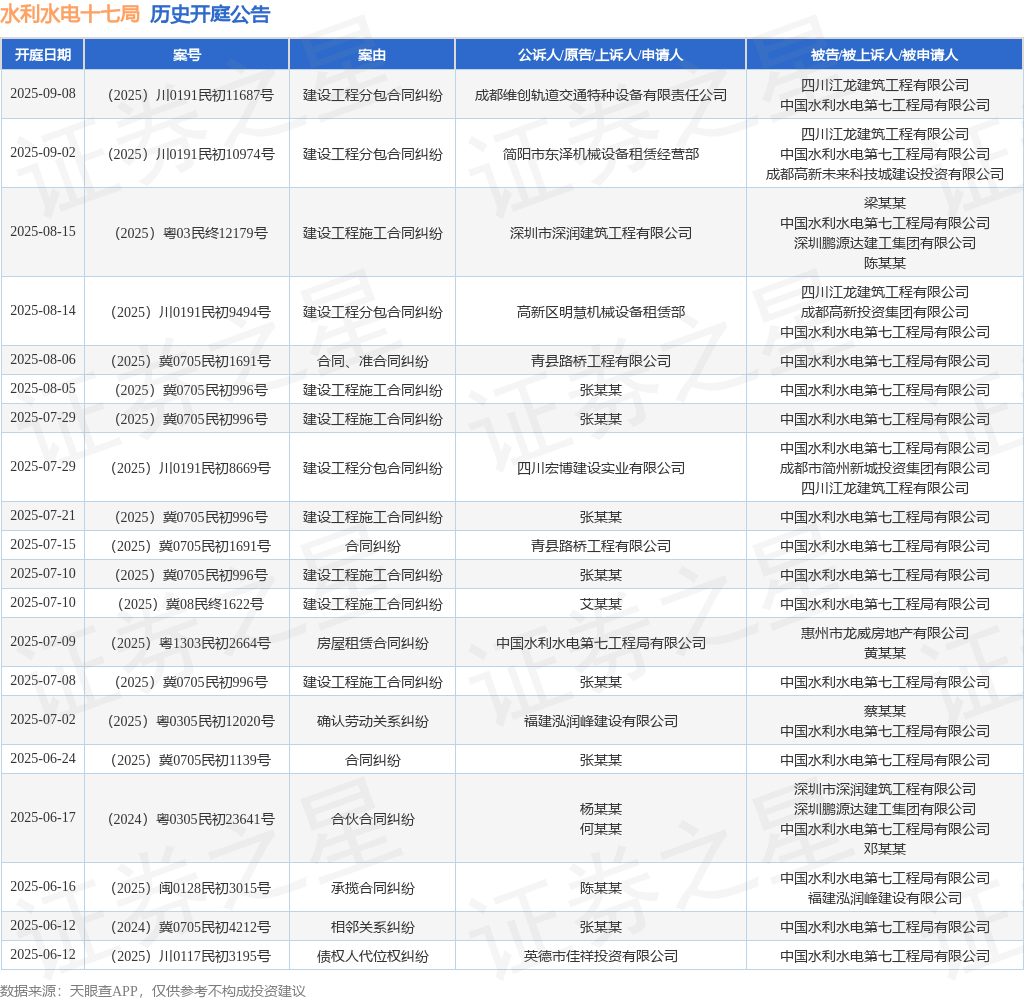Select the 案由 column header

coord(372,55)
